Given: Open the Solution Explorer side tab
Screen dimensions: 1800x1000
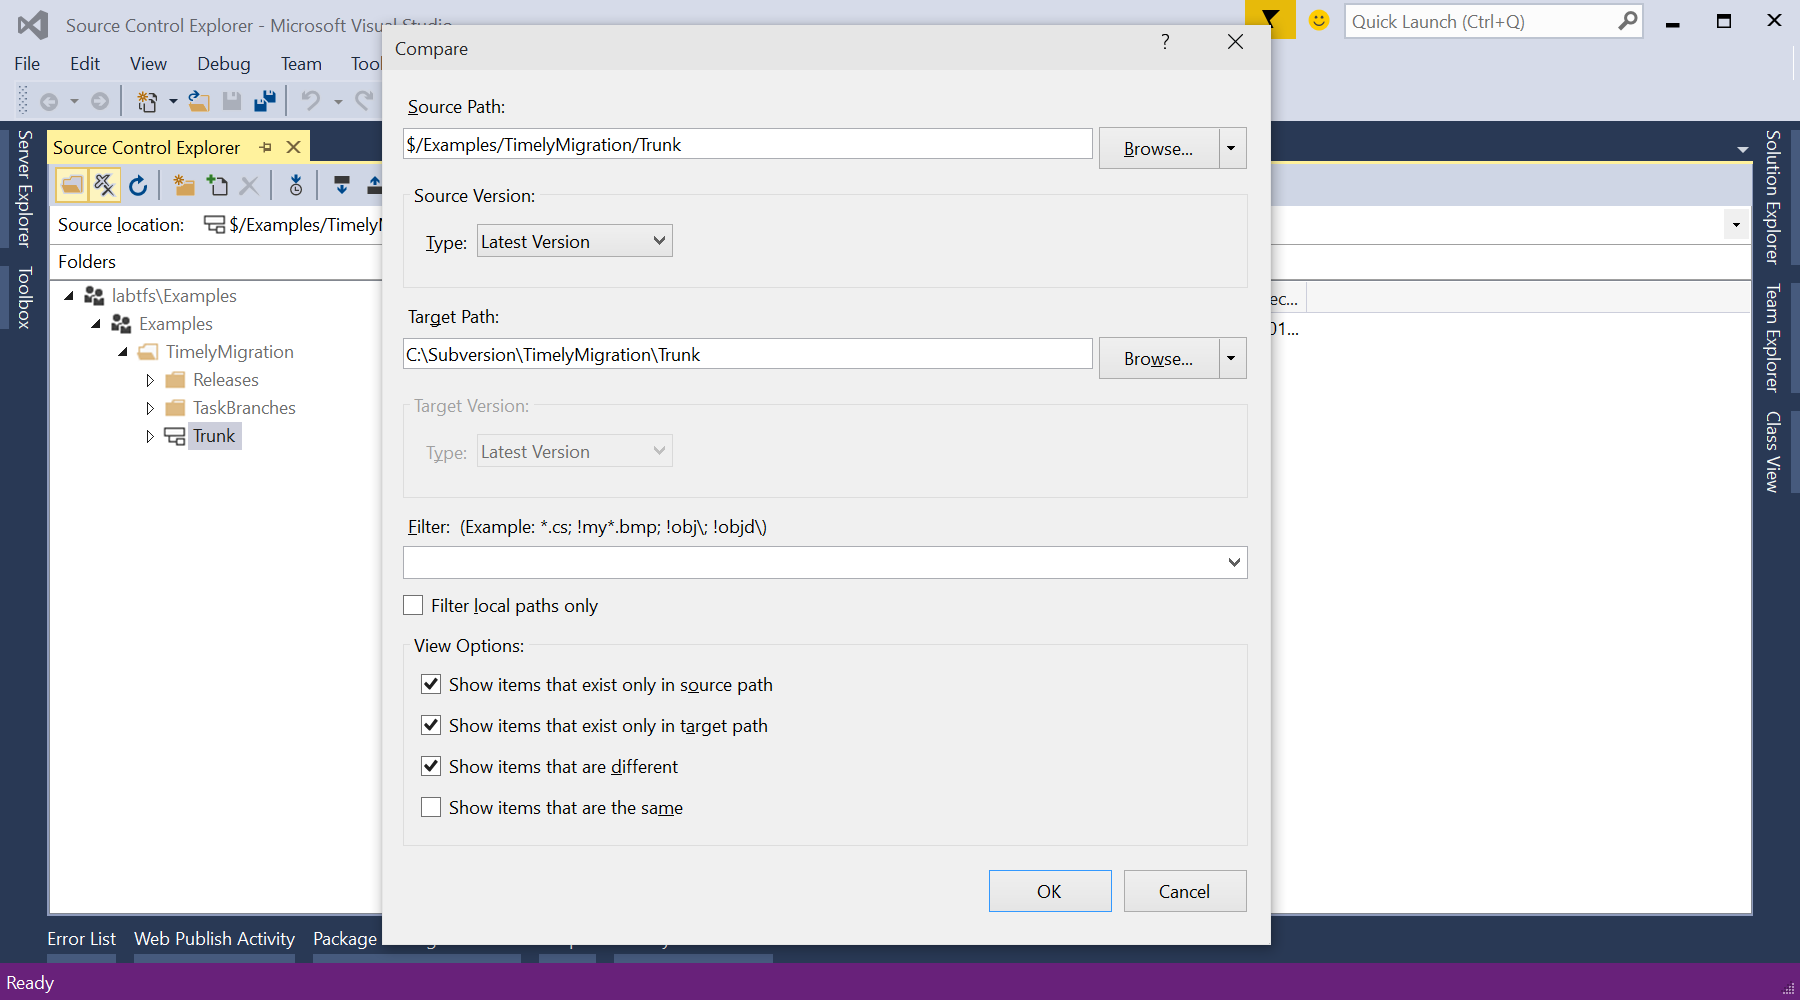Looking at the screenshot, I should 1772,197.
